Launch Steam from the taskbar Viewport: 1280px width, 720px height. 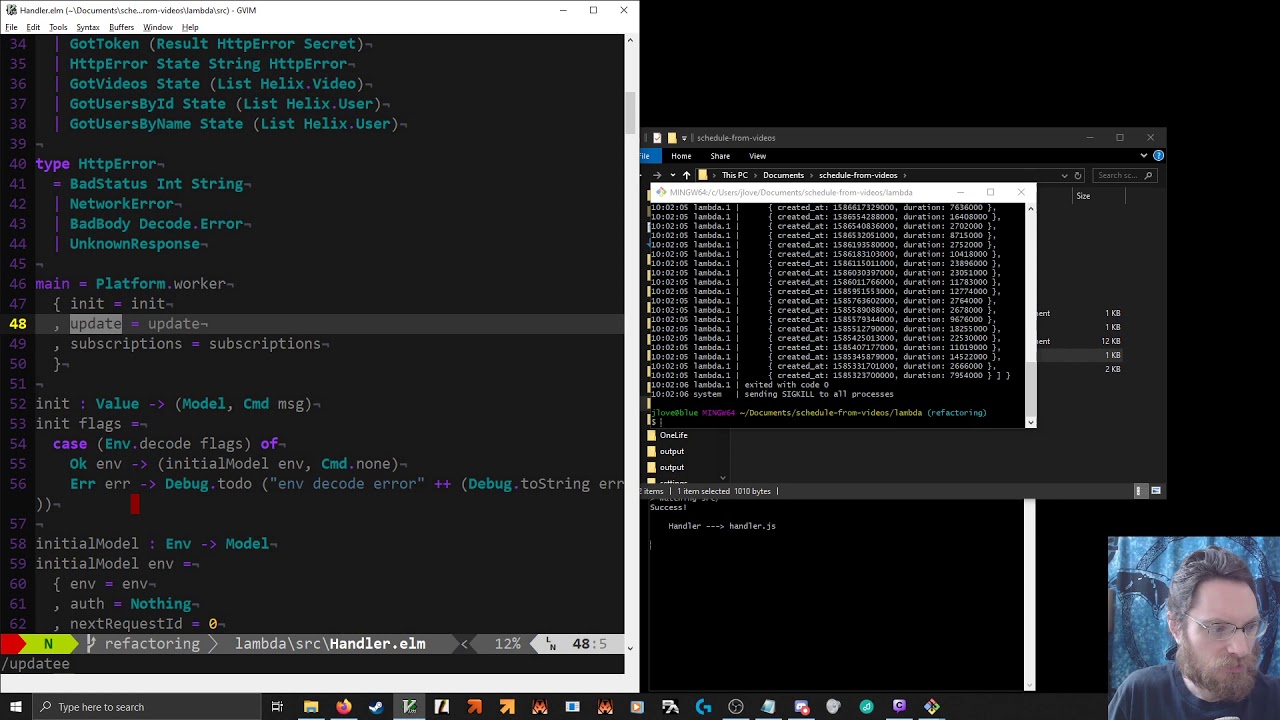pos(376,707)
